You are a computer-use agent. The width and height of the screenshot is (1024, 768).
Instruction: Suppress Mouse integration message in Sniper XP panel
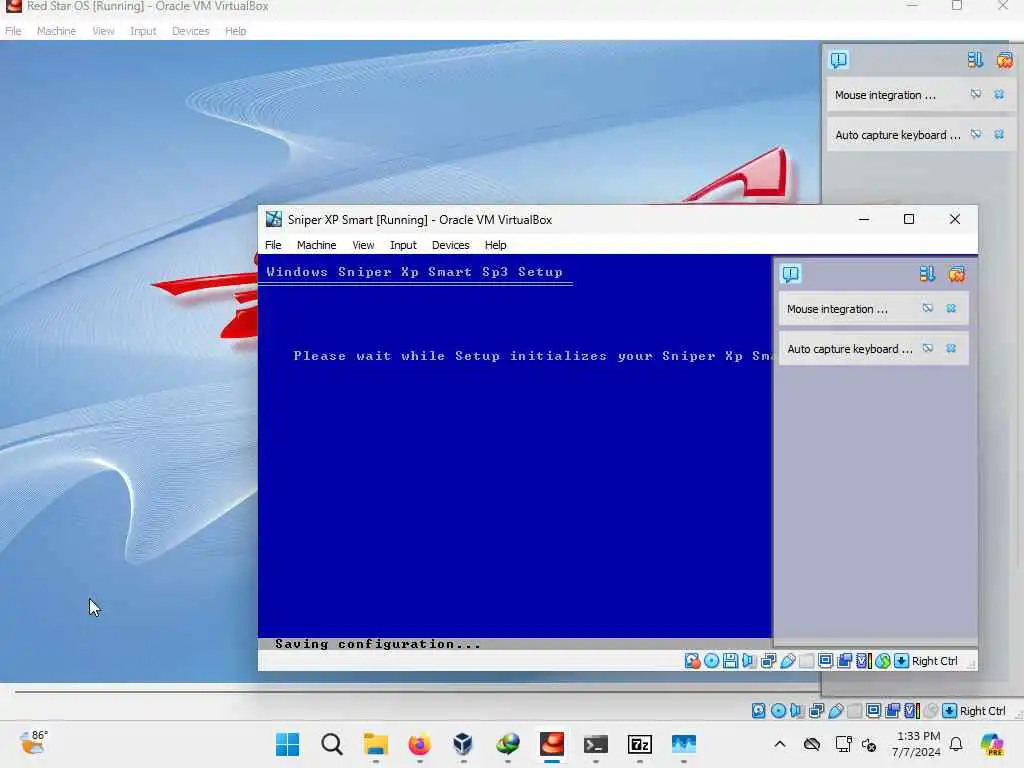tap(927, 308)
